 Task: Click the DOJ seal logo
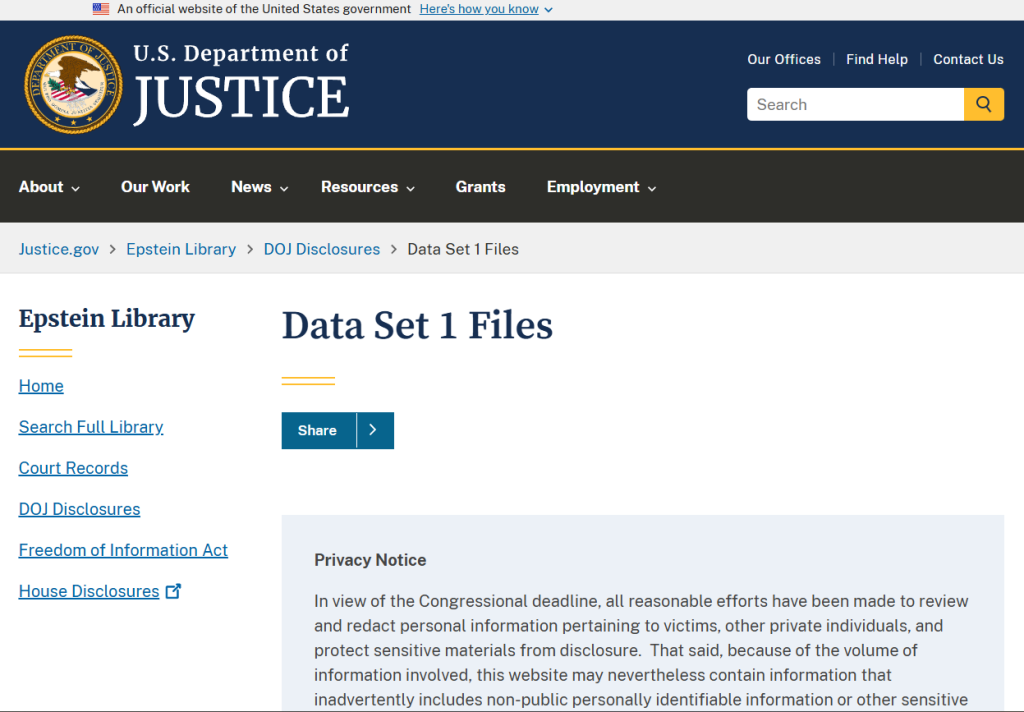[x=72, y=84]
